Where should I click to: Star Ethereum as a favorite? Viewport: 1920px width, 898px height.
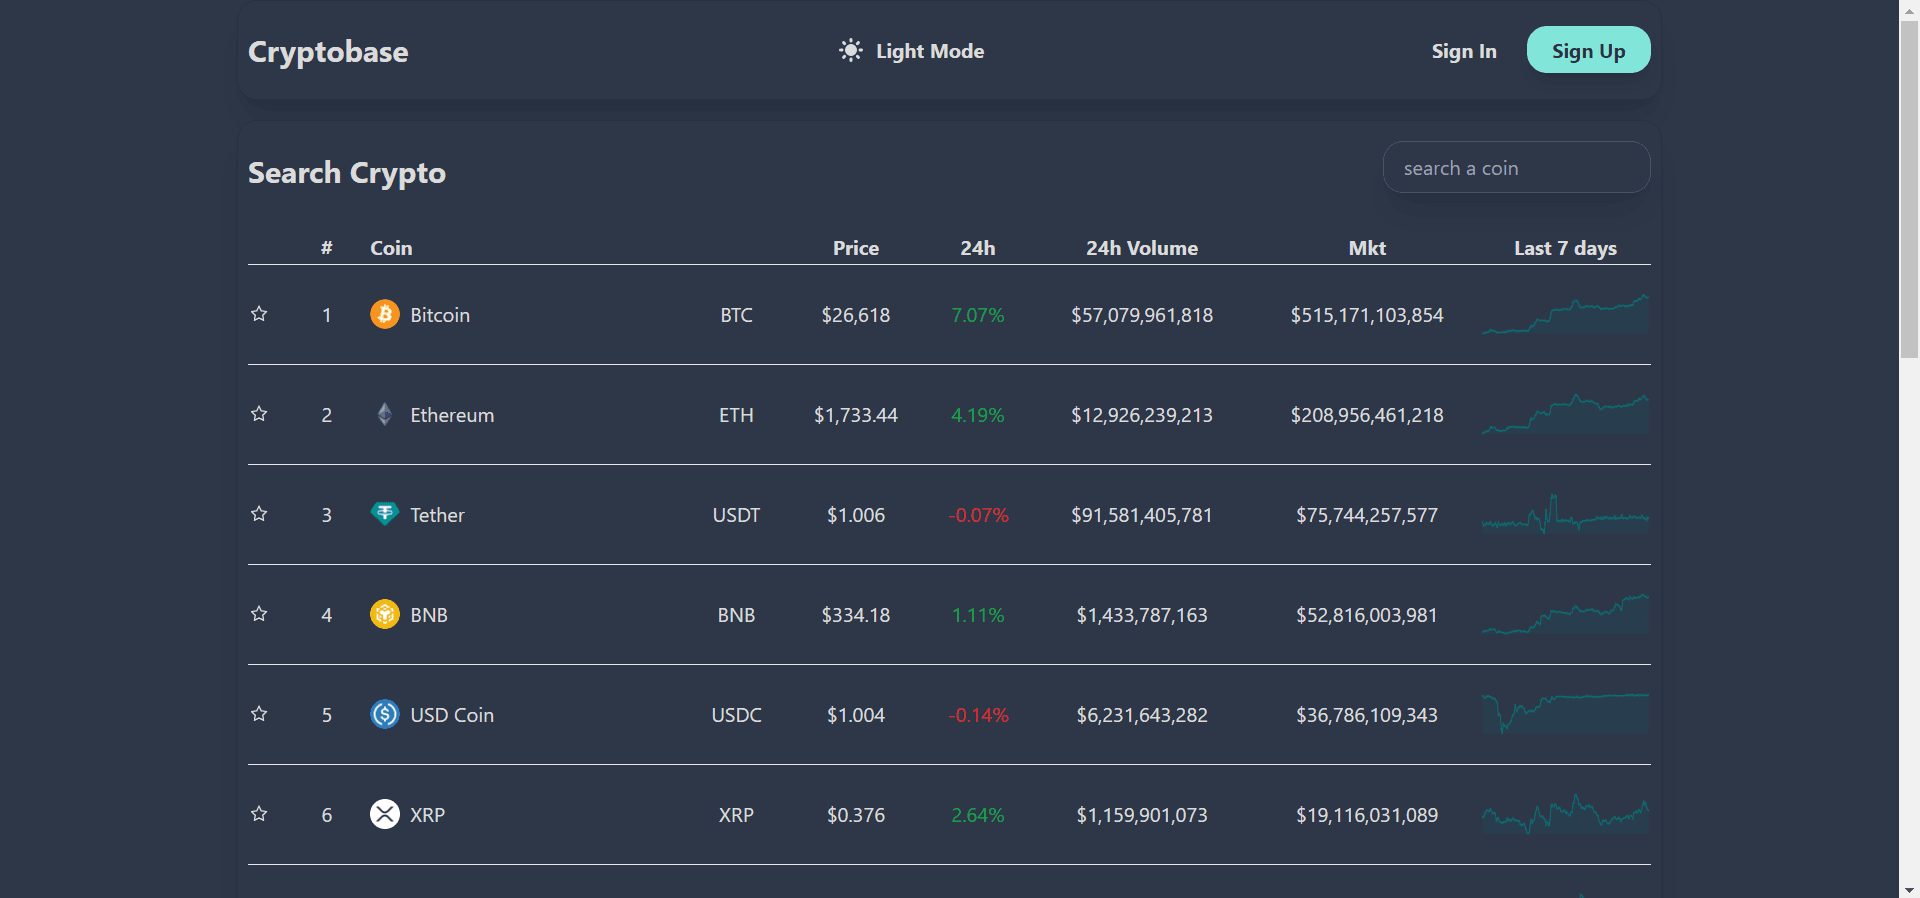[x=259, y=414]
